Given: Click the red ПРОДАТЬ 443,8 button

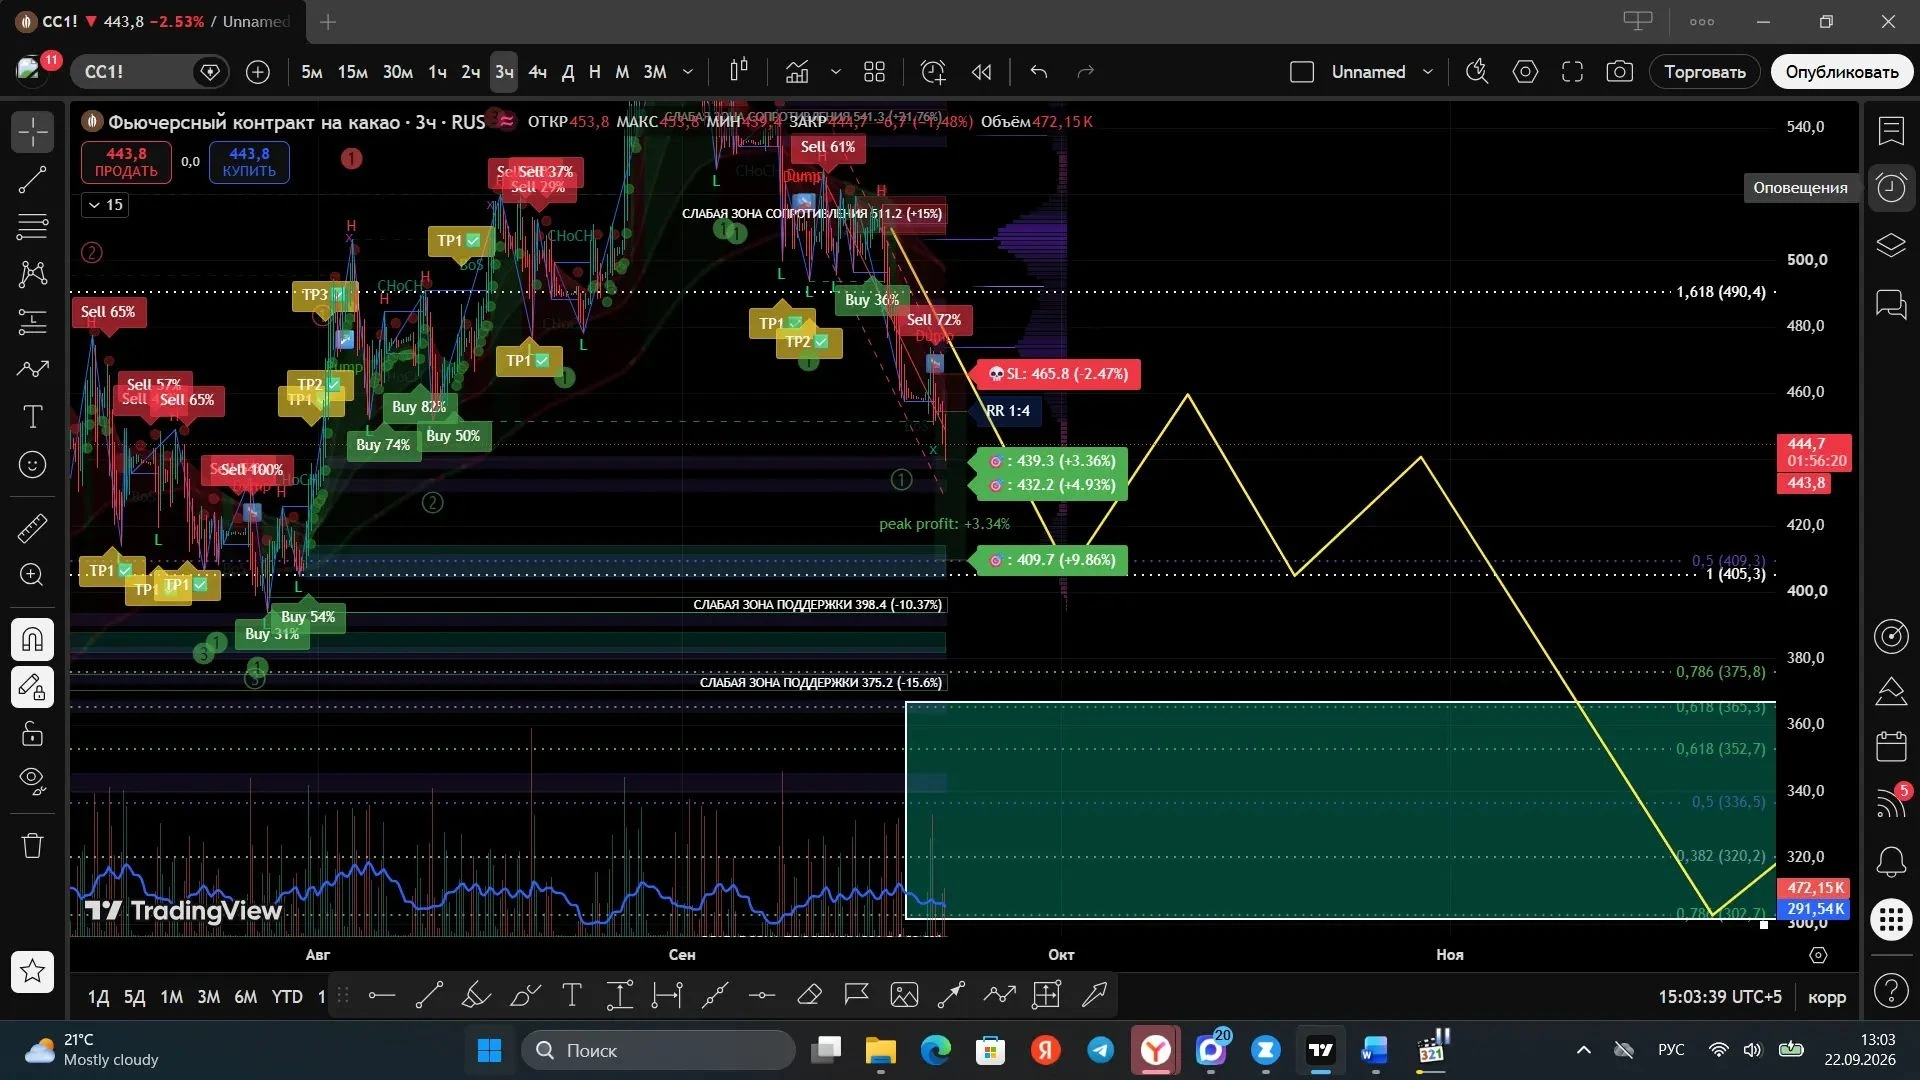Looking at the screenshot, I should 126,162.
